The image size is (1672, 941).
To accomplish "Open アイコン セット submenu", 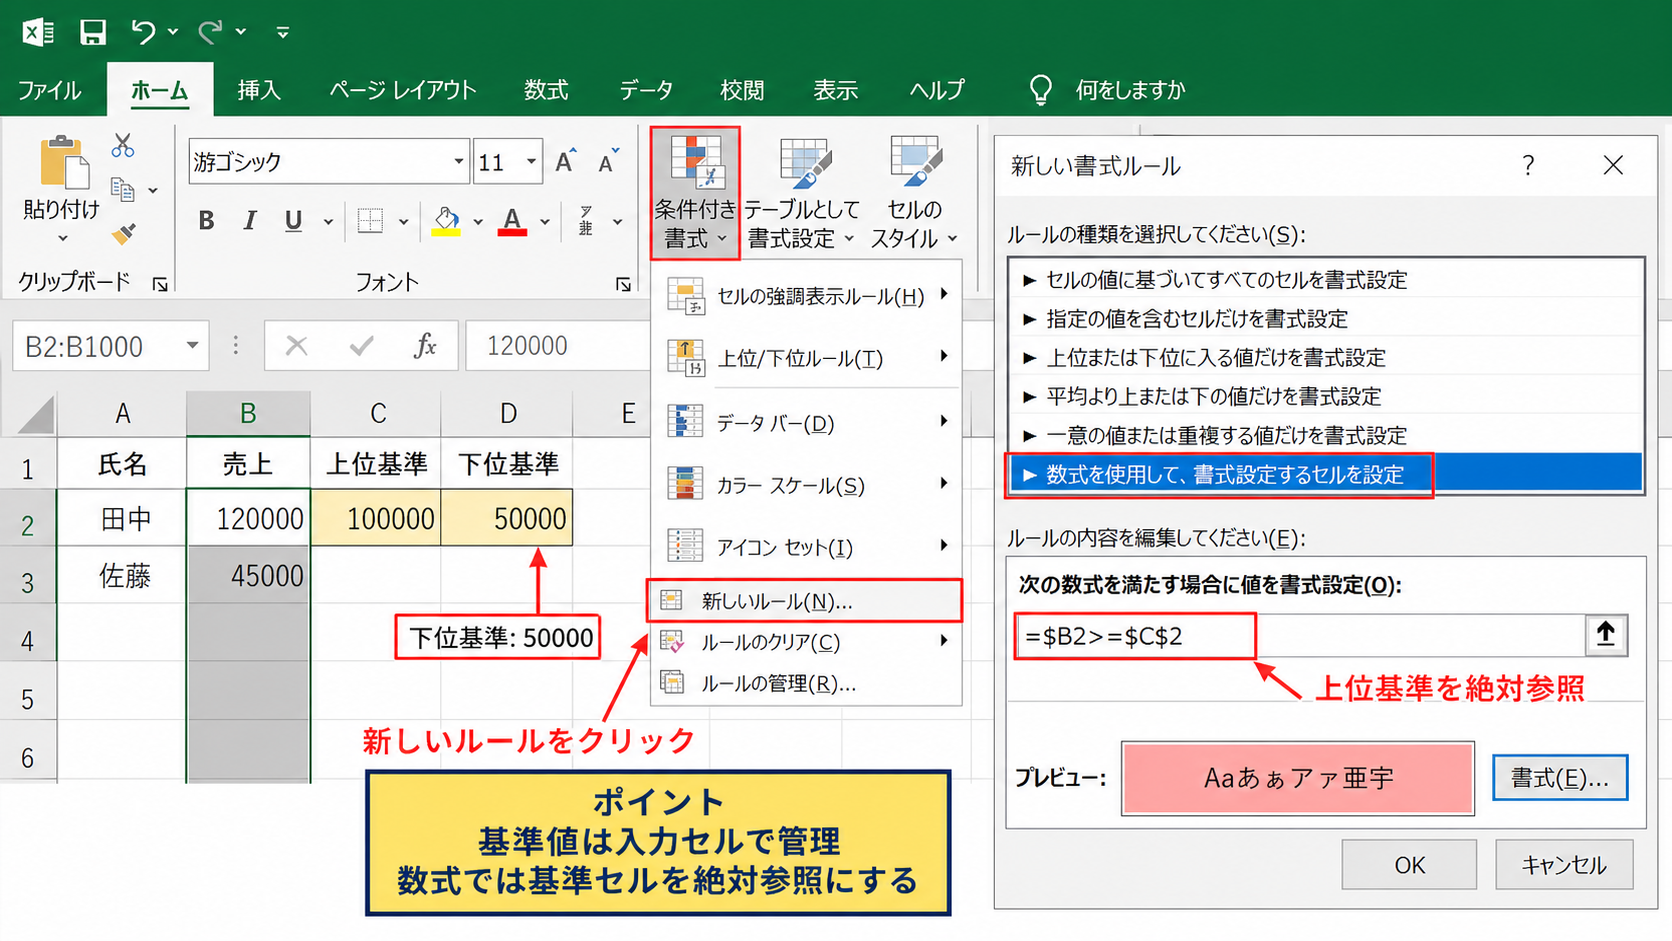I will (807, 547).
